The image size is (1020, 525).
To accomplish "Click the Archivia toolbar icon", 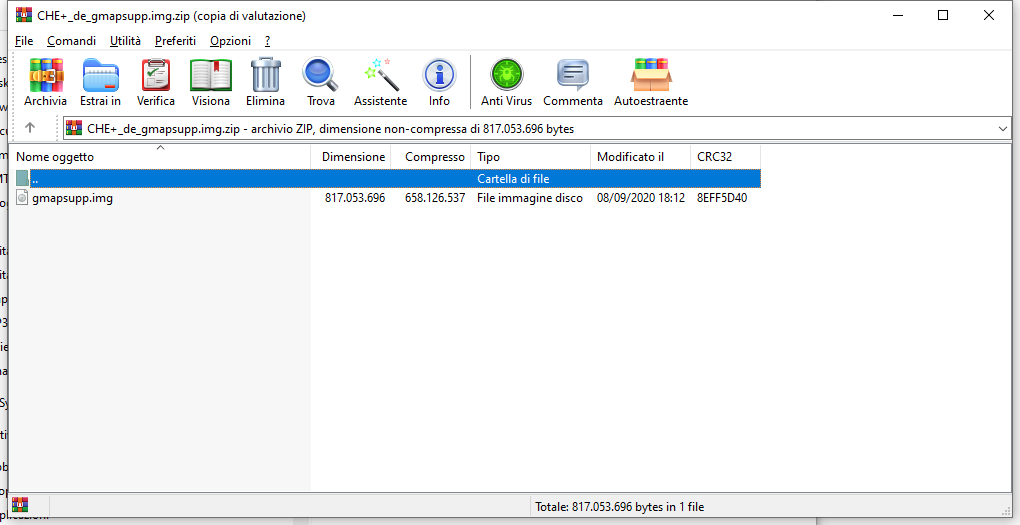I will tap(45, 82).
